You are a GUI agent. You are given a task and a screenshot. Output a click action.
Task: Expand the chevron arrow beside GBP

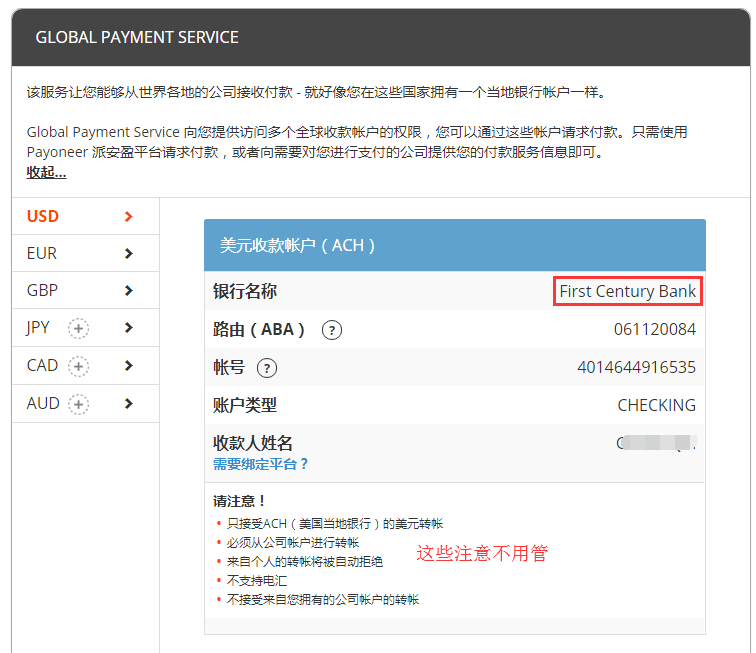point(128,291)
